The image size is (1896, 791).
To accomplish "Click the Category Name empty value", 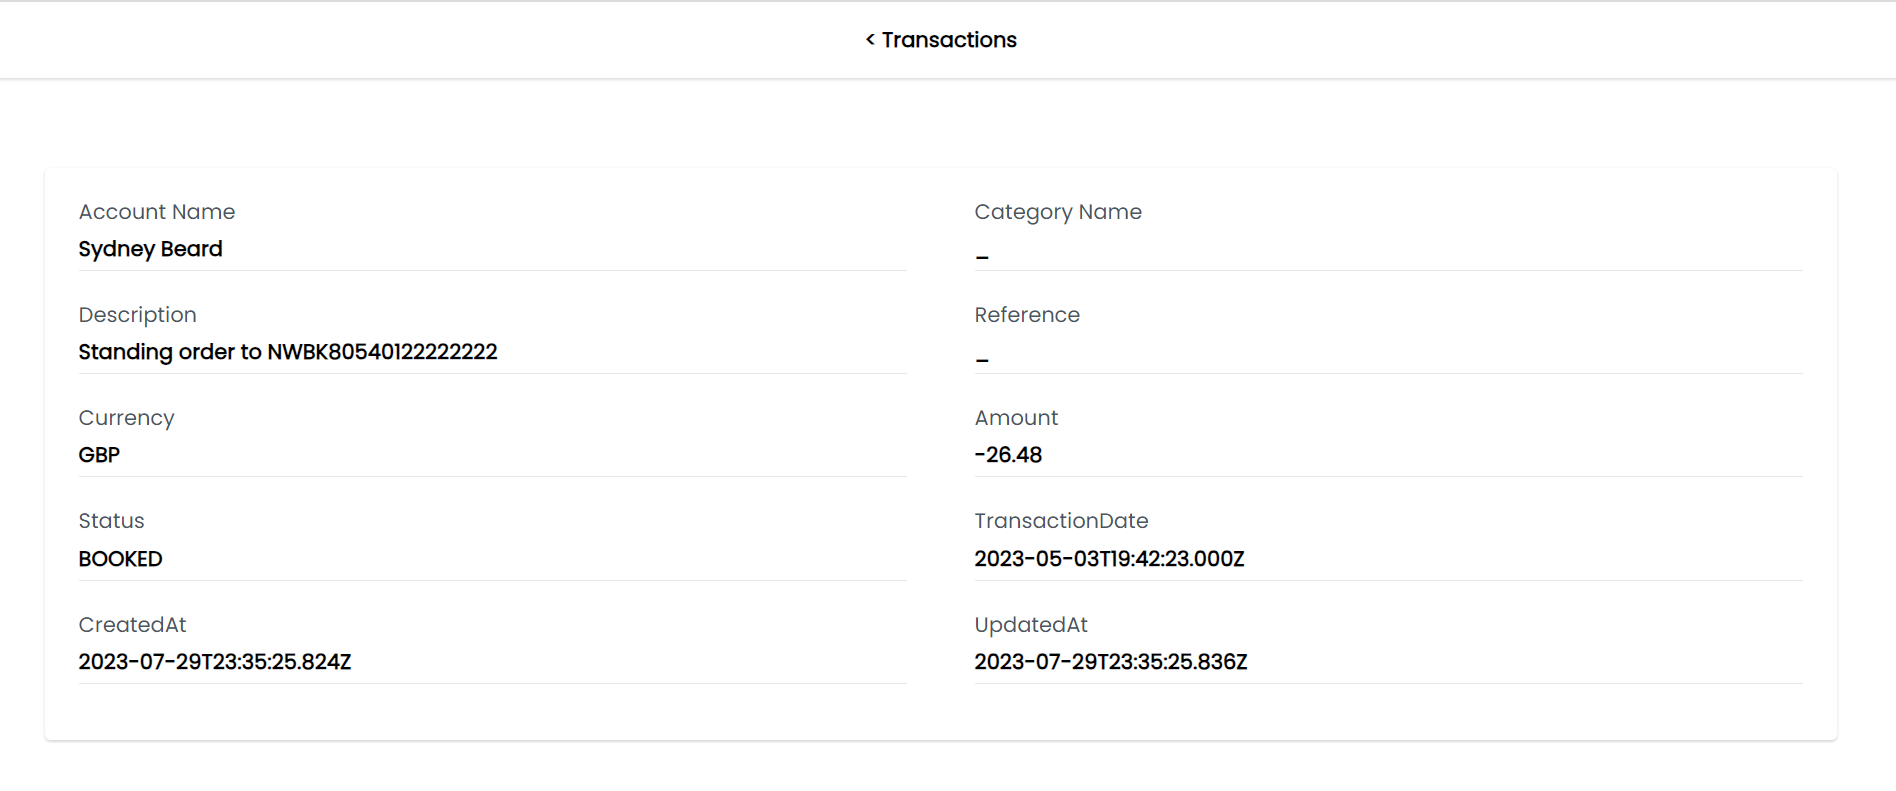I will tap(981, 255).
